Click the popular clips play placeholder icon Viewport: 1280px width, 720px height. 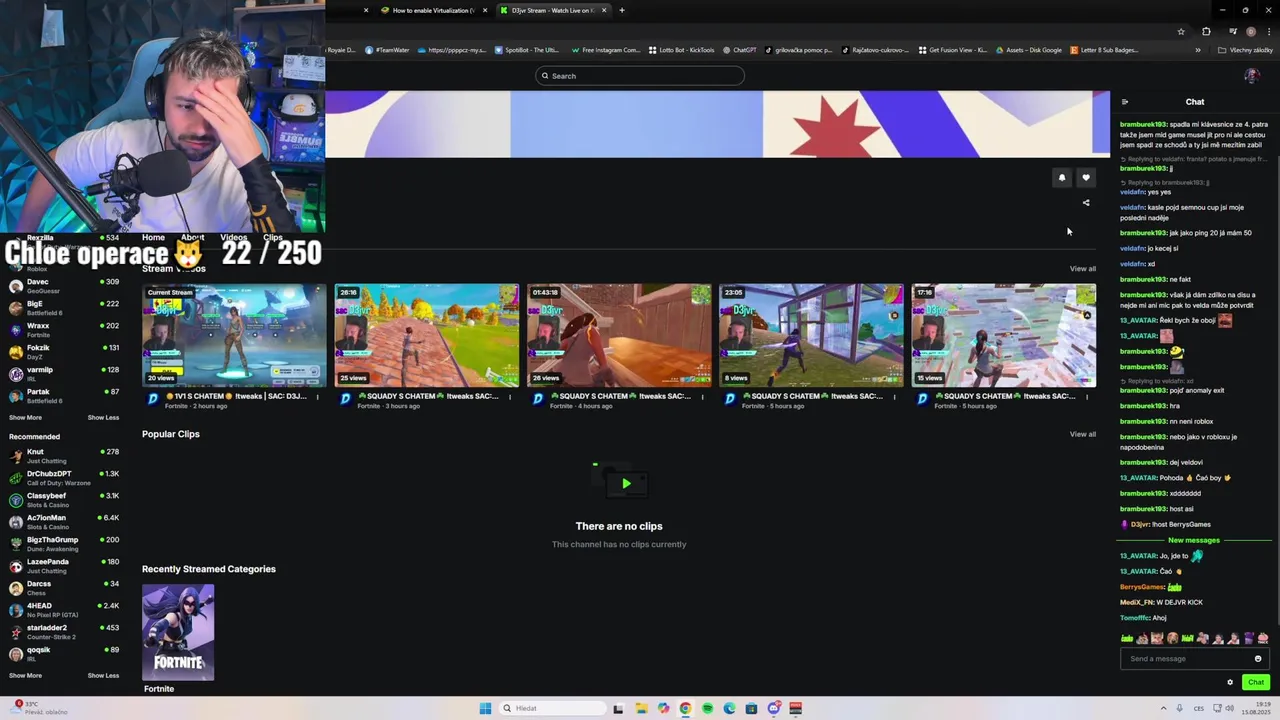[625, 483]
